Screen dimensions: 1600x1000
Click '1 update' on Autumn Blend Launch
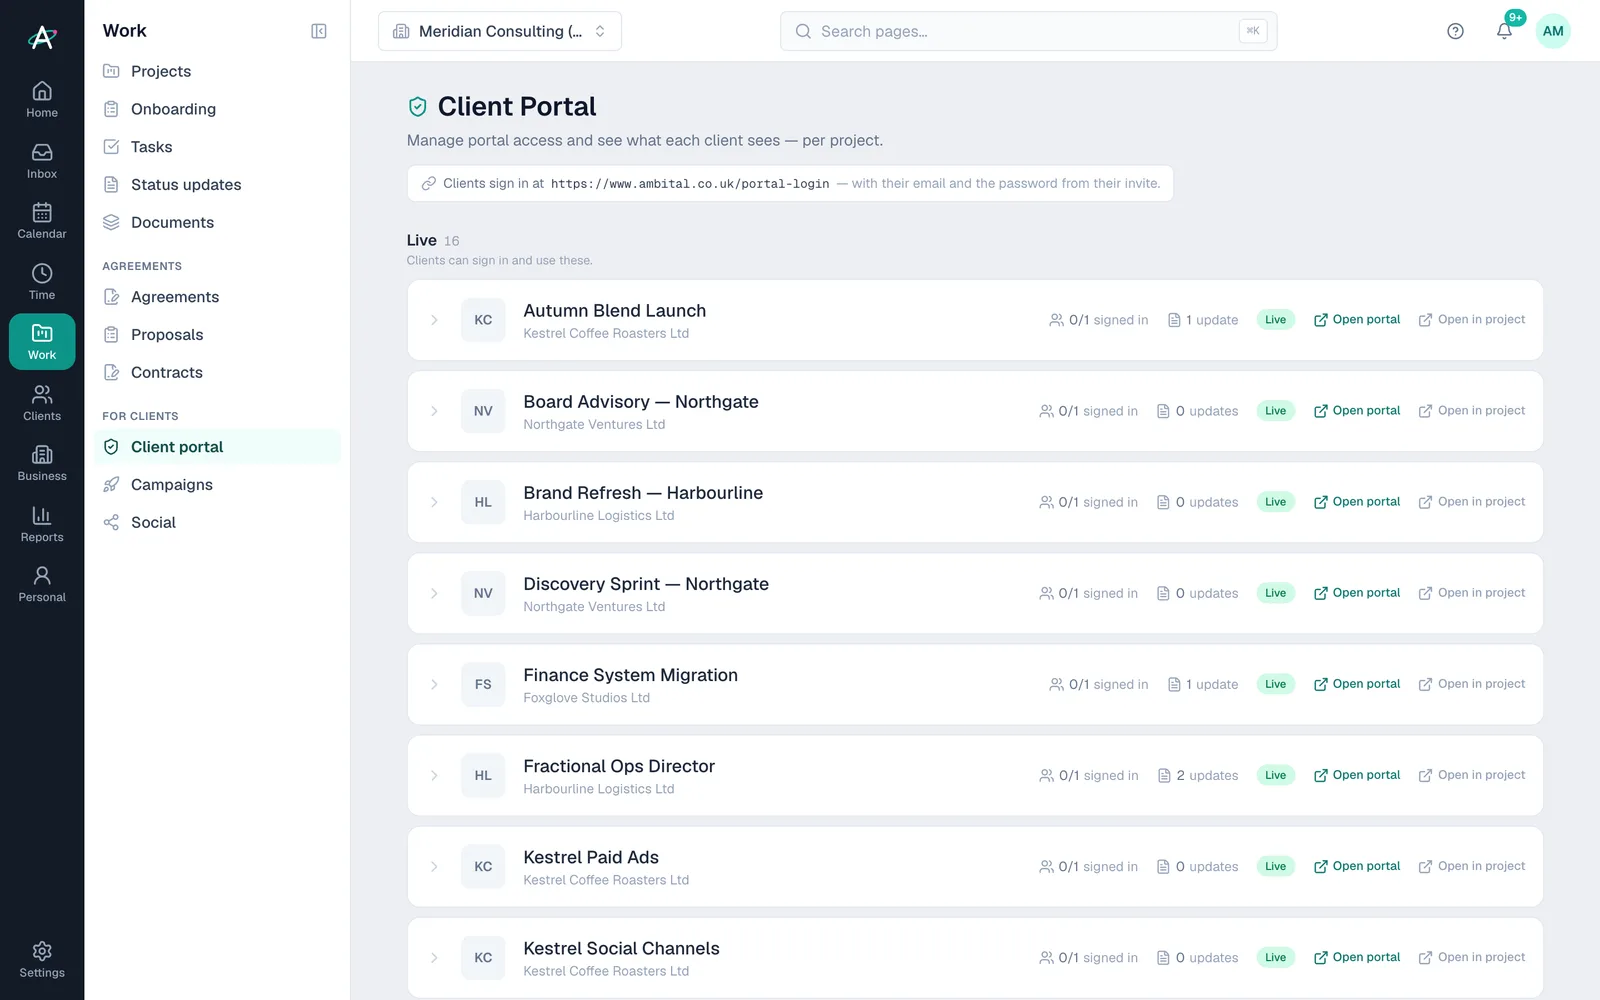(x=1203, y=320)
